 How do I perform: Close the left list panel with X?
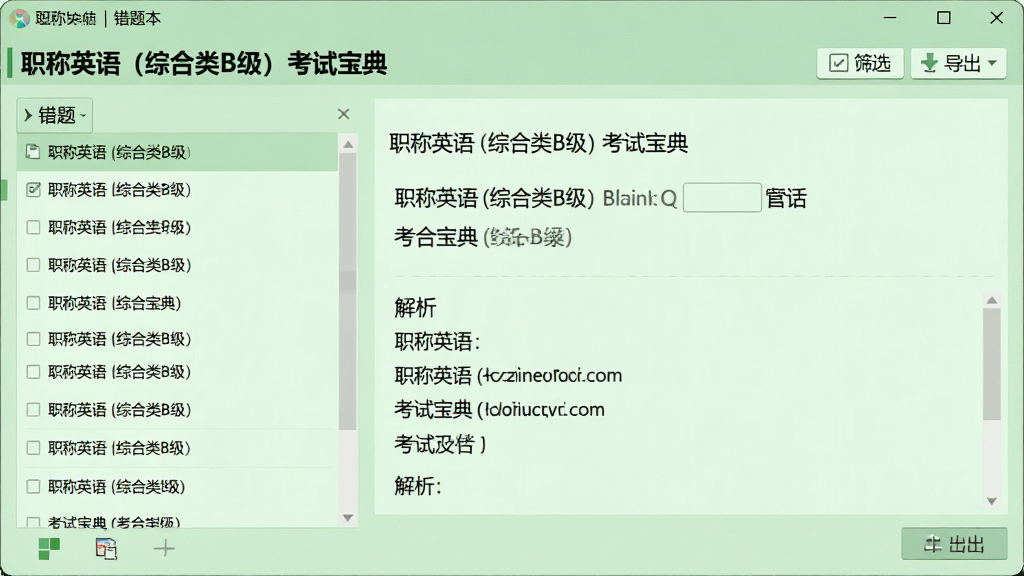(x=344, y=114)
